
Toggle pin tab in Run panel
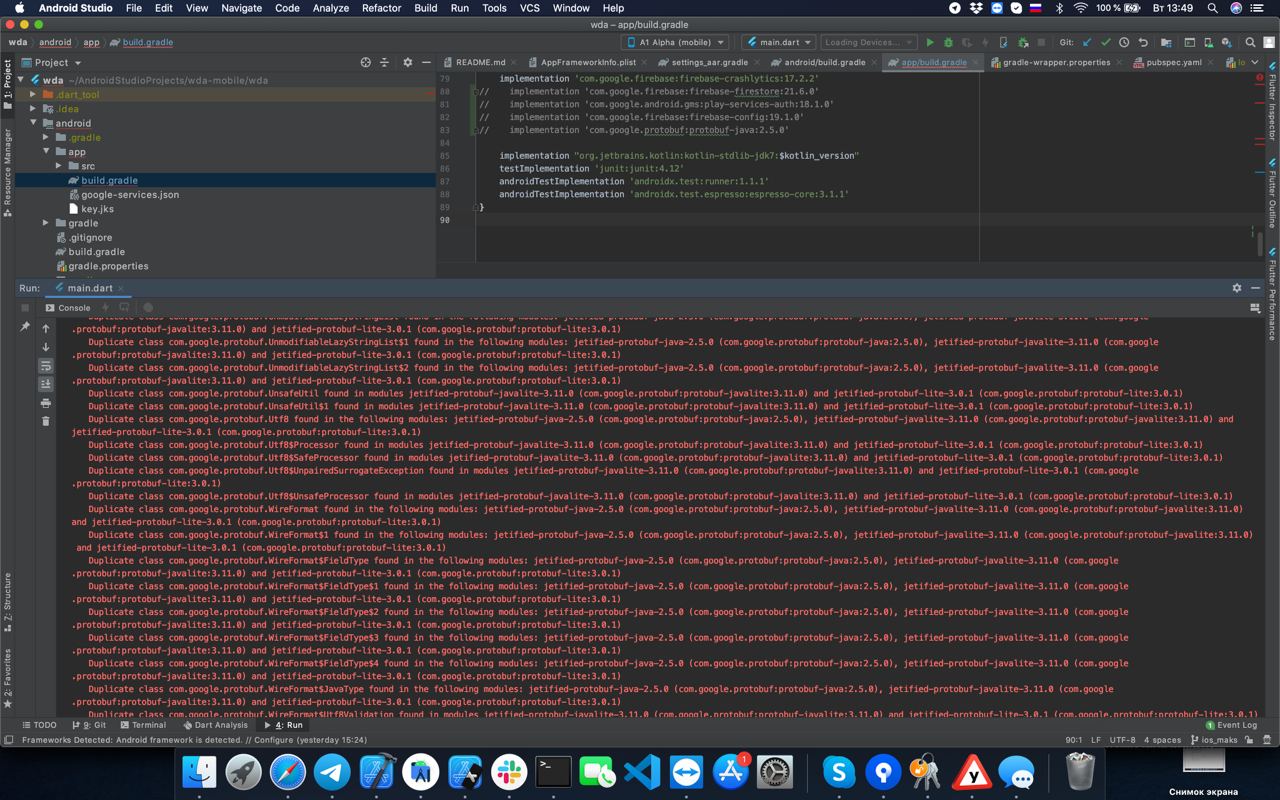pos(25,327)
